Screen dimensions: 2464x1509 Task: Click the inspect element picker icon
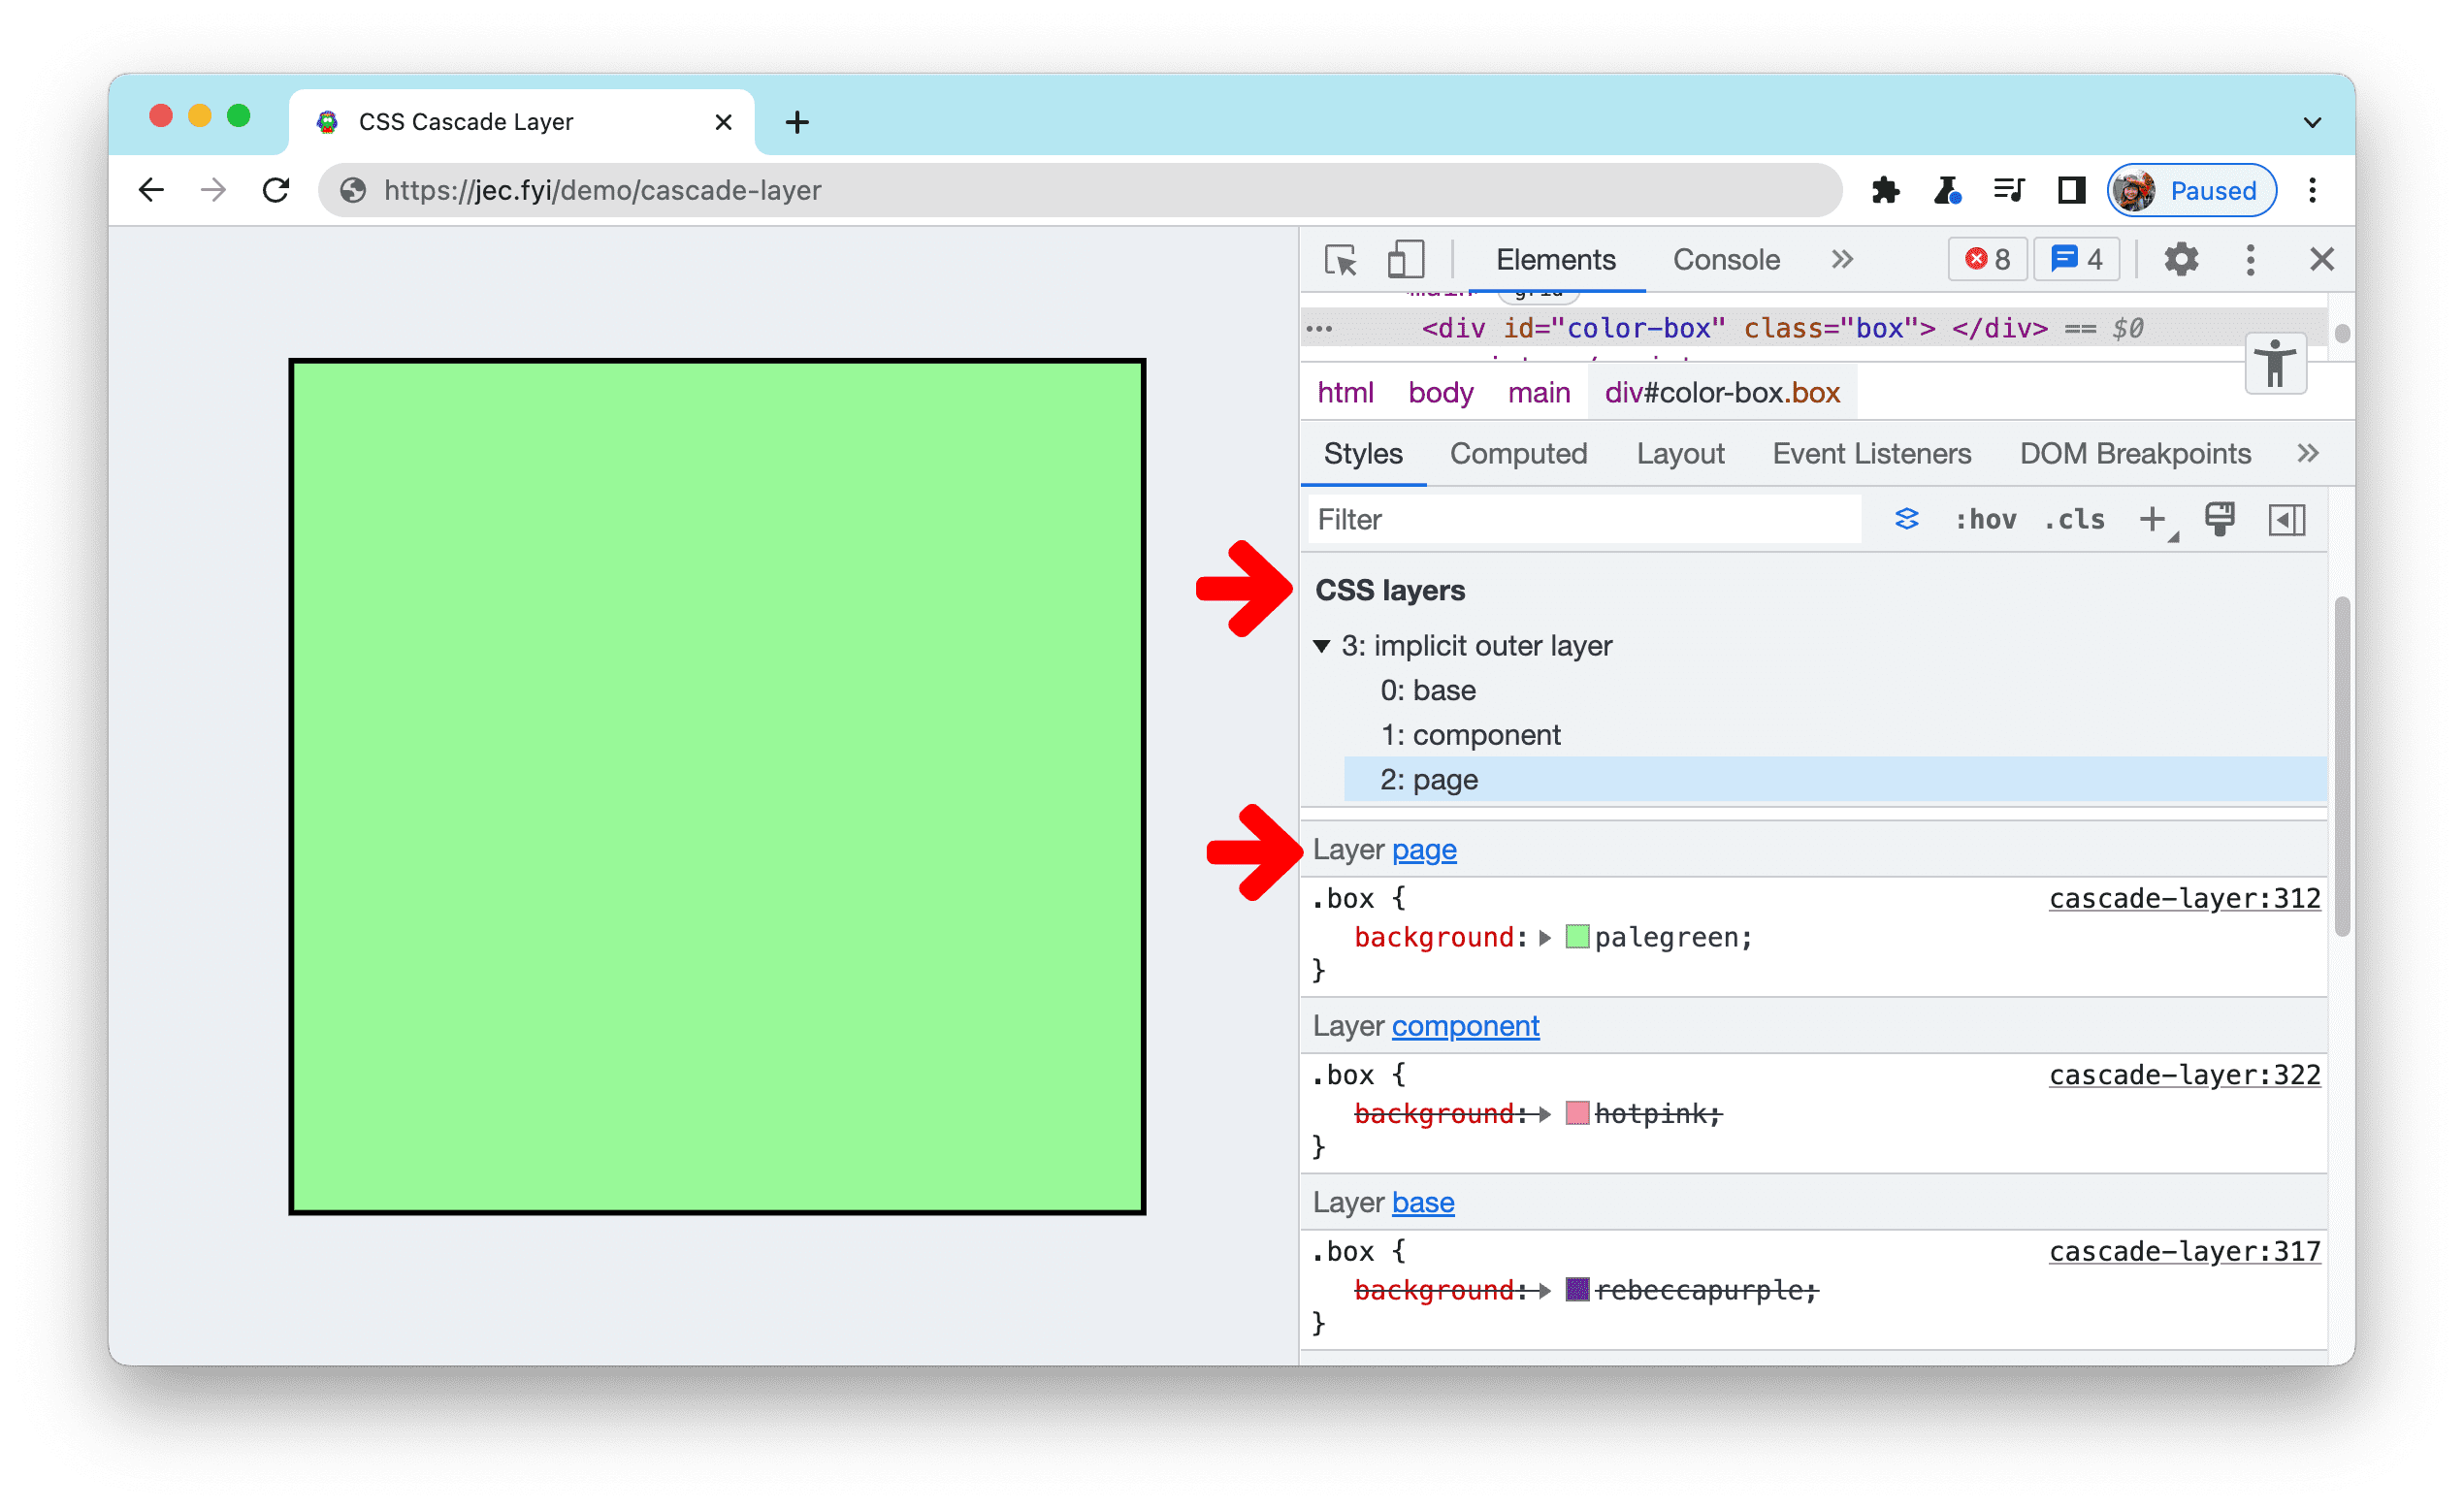pos(1340,259)
